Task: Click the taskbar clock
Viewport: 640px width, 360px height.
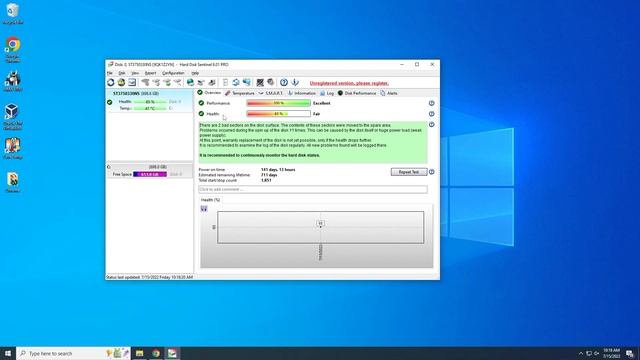Action: 612,353
